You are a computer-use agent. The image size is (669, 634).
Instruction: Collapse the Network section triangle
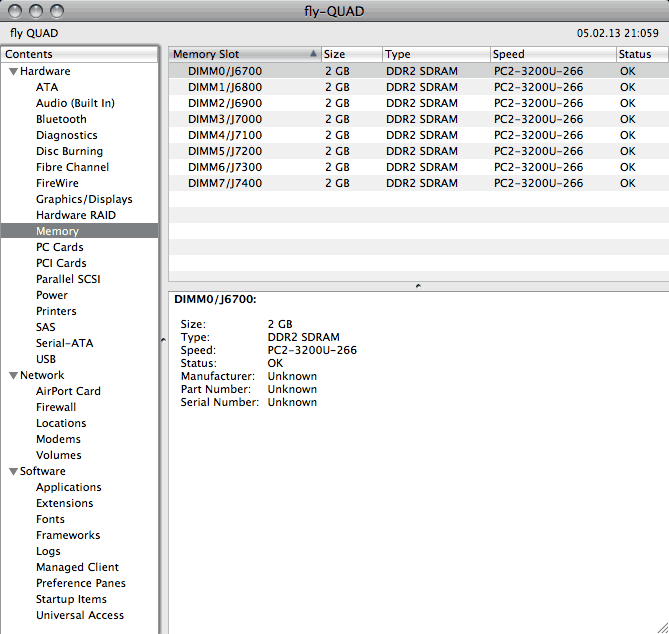click(x=13, y=376)
